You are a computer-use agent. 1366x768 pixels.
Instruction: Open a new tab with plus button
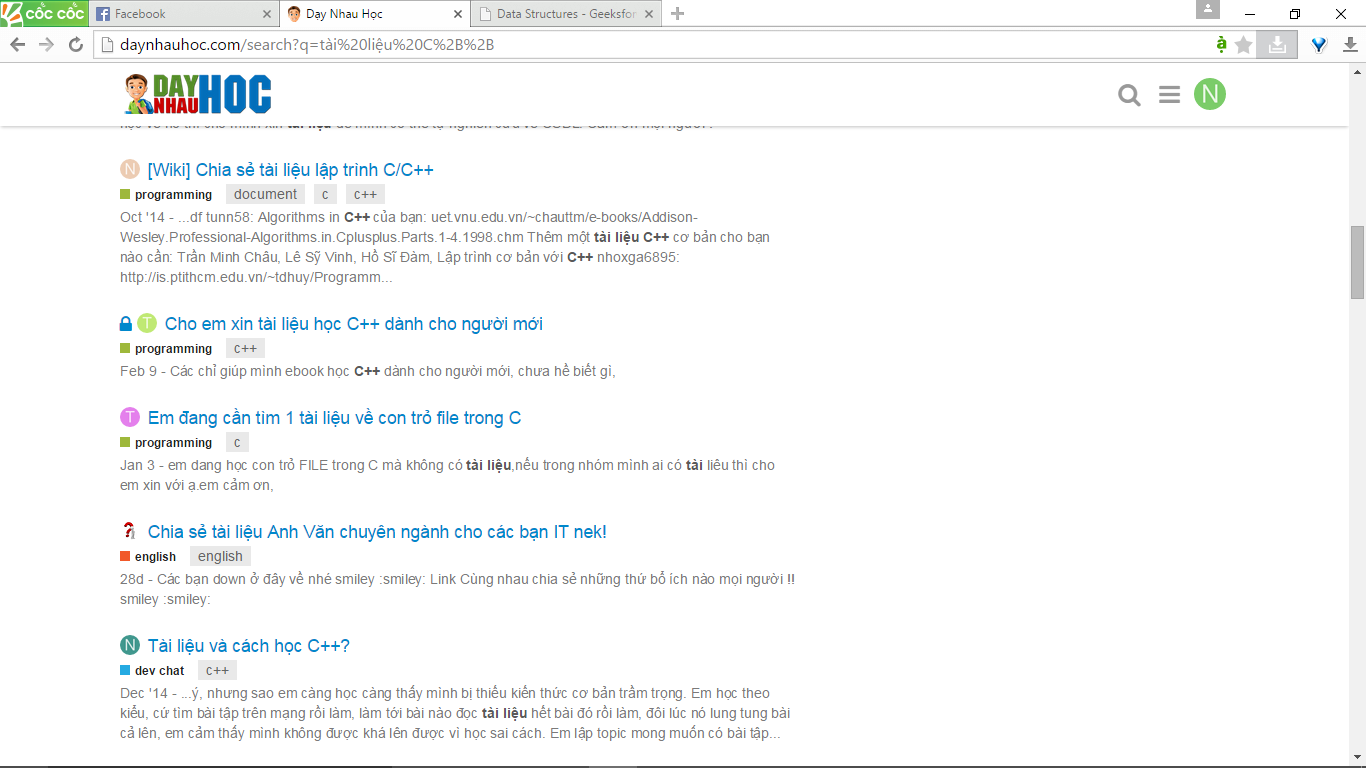coord(677,14)
